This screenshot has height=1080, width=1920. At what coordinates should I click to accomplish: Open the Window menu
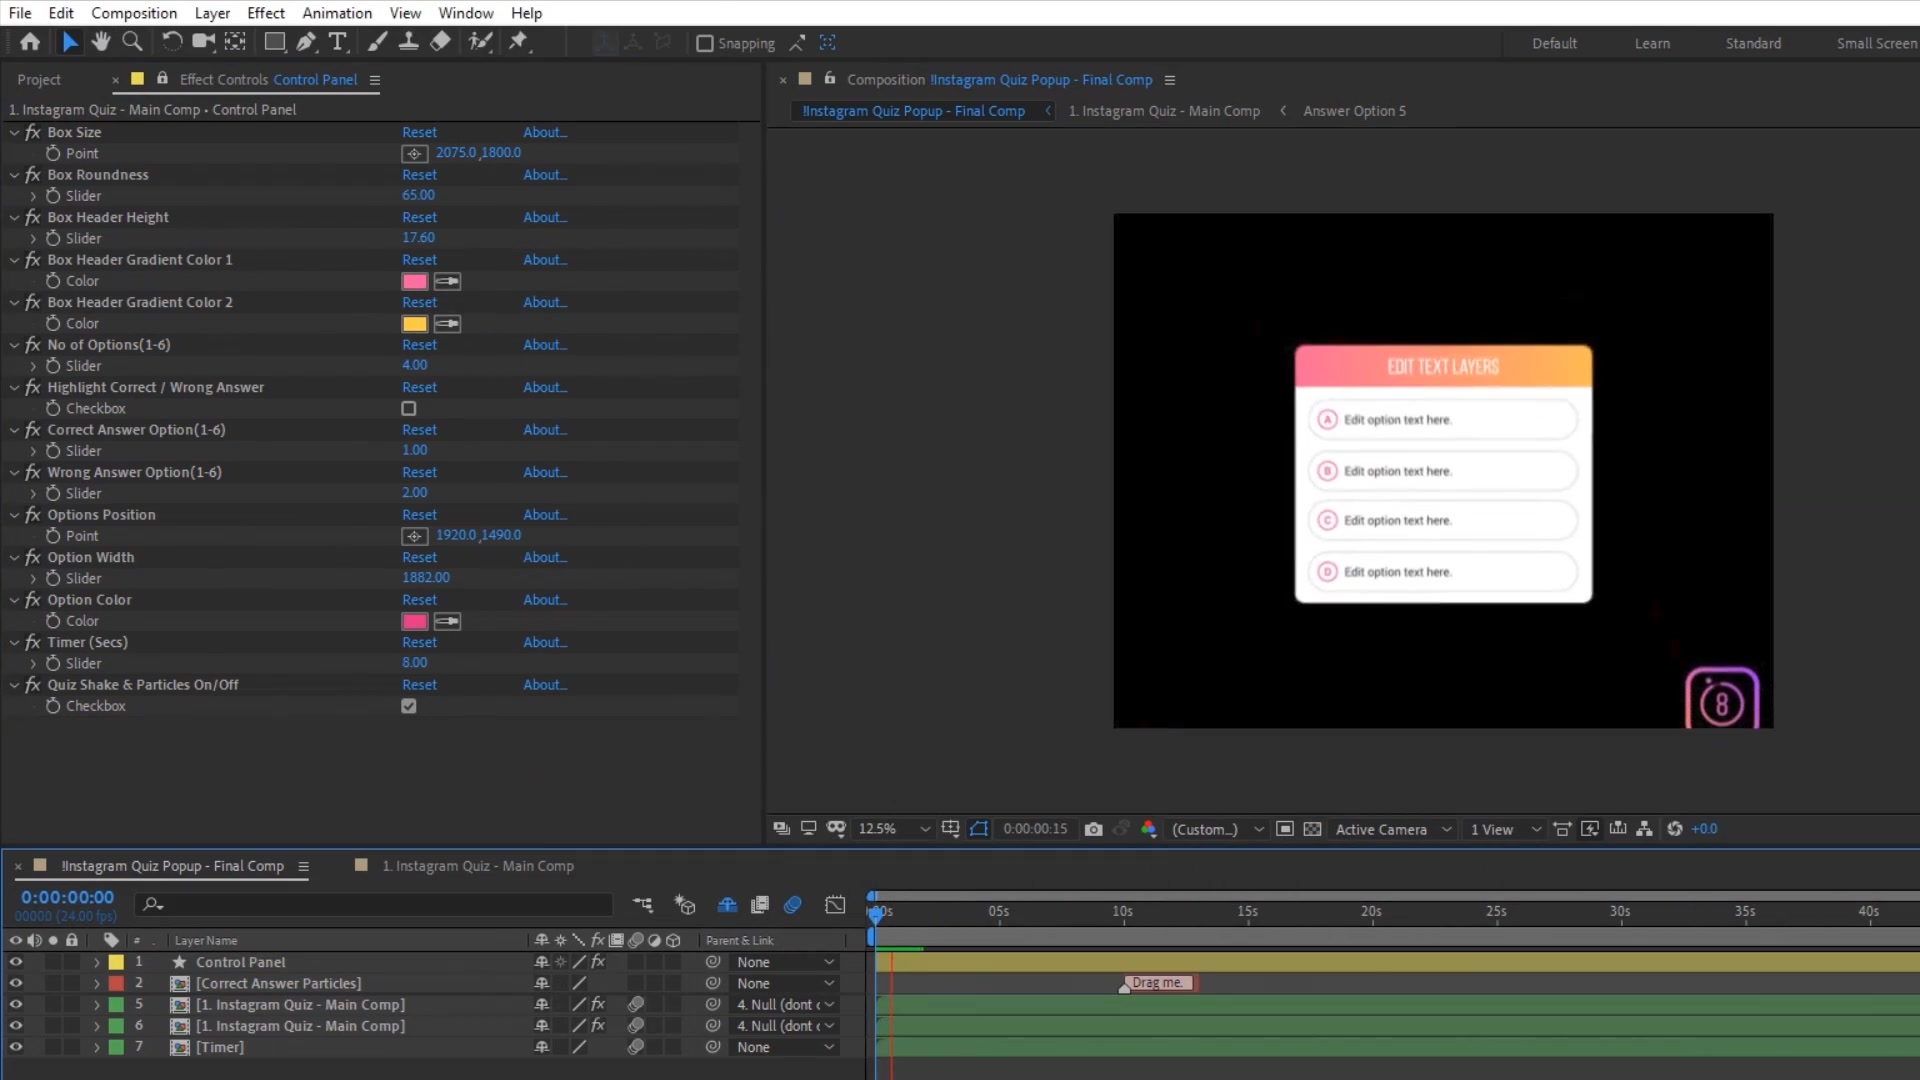(x=465, y=13)
